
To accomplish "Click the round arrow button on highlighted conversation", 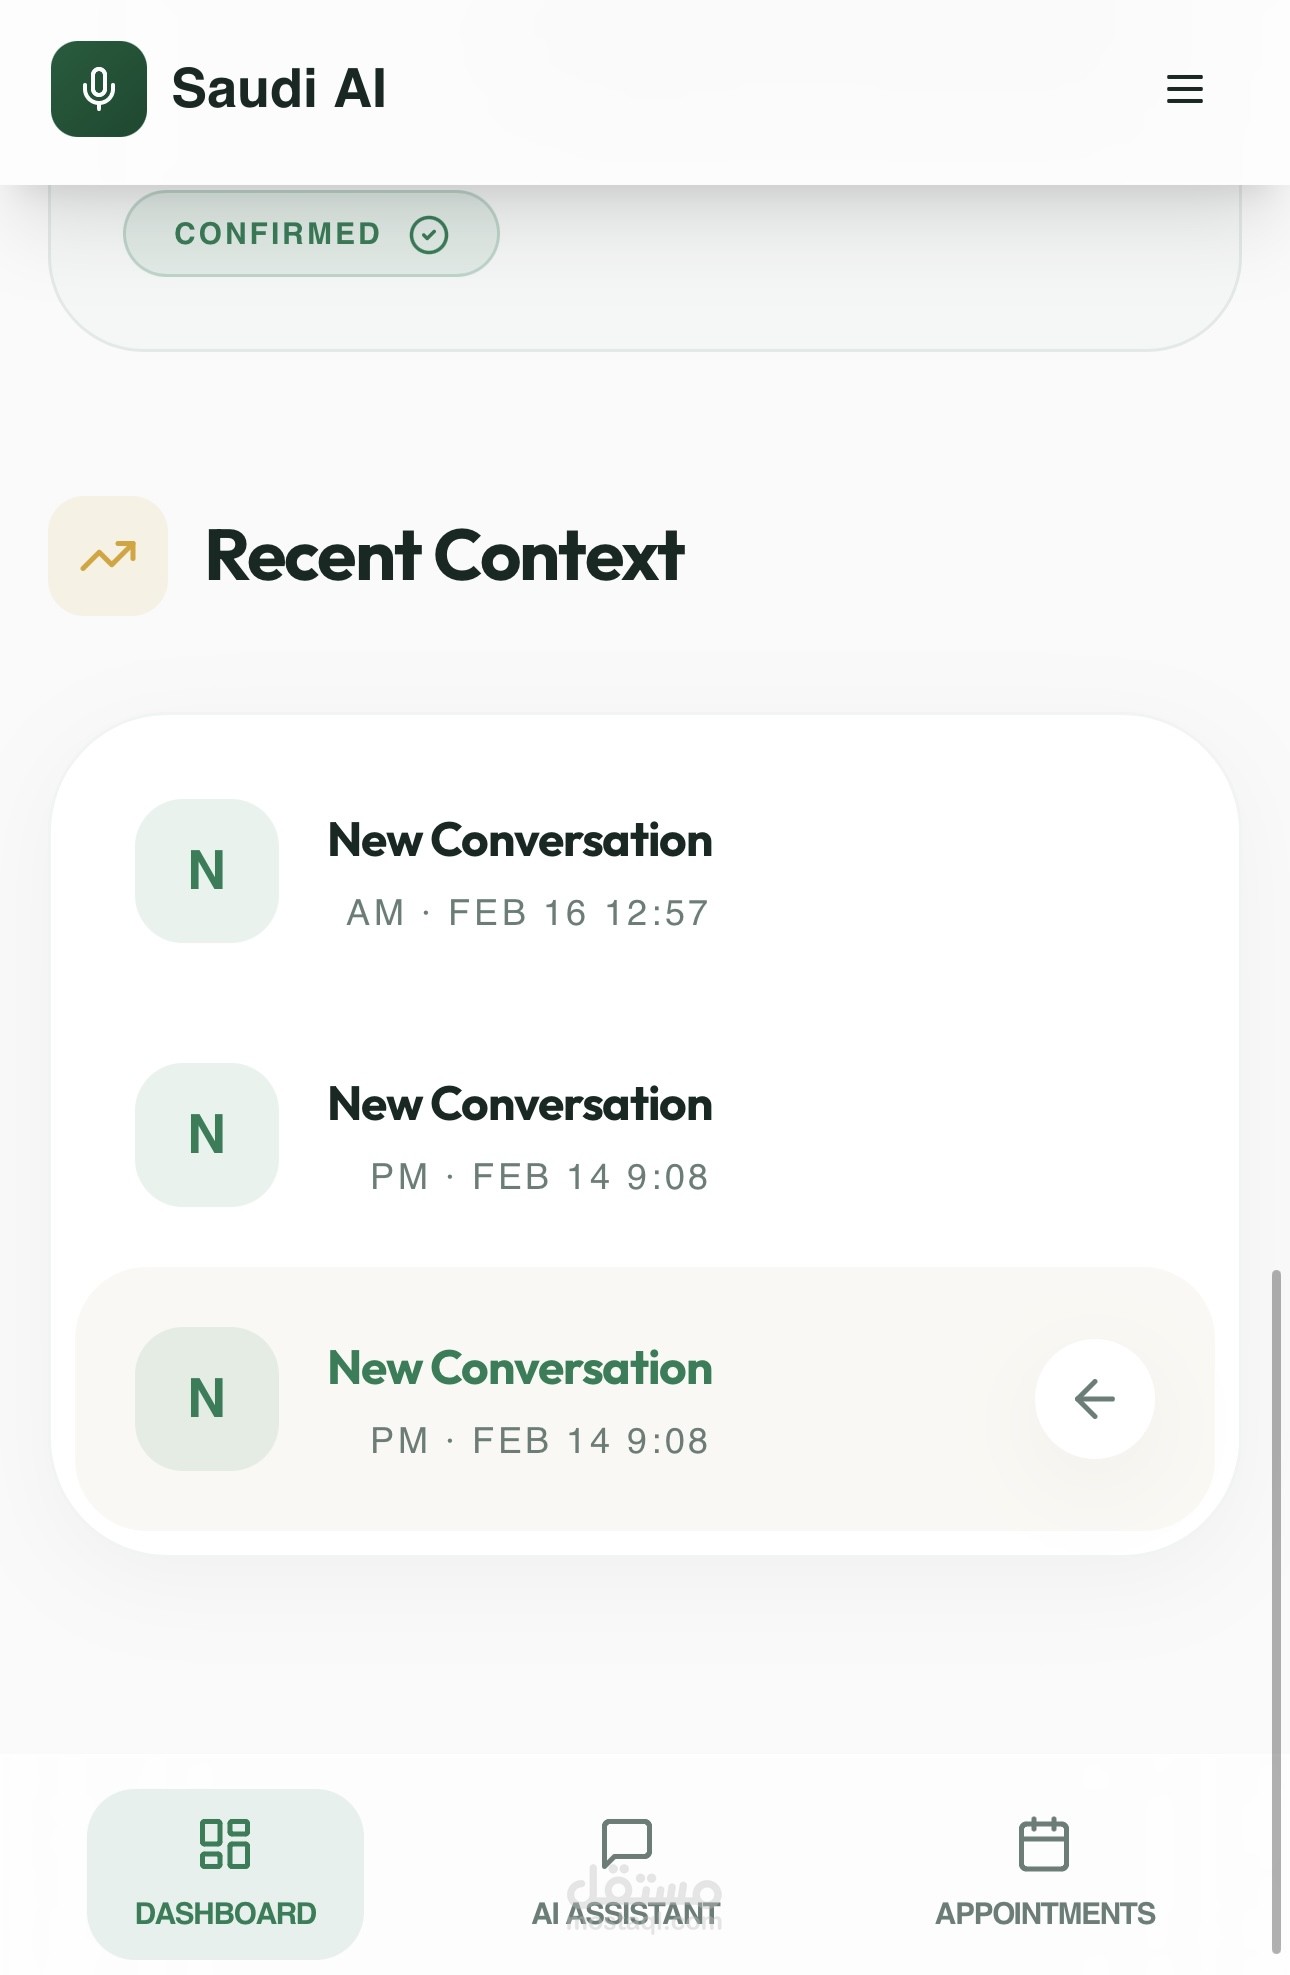I will 1094,1398.
